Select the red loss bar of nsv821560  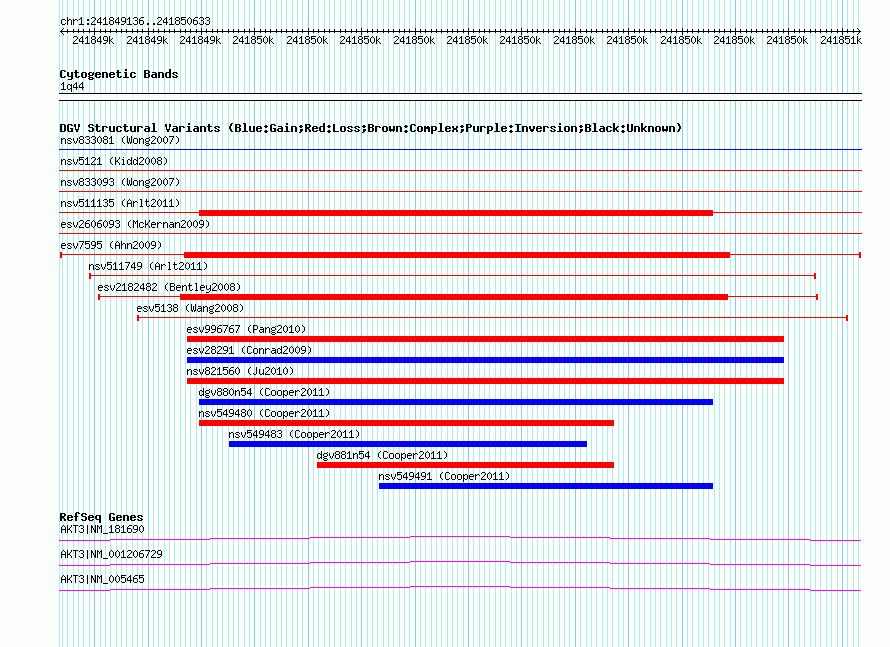click(485, 381)
